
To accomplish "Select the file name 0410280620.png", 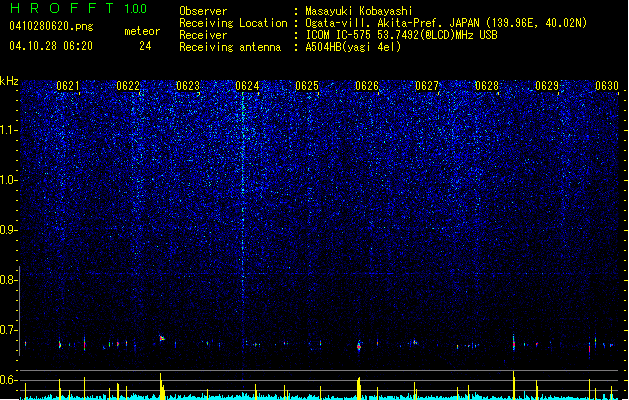I will tap(51, 26).
